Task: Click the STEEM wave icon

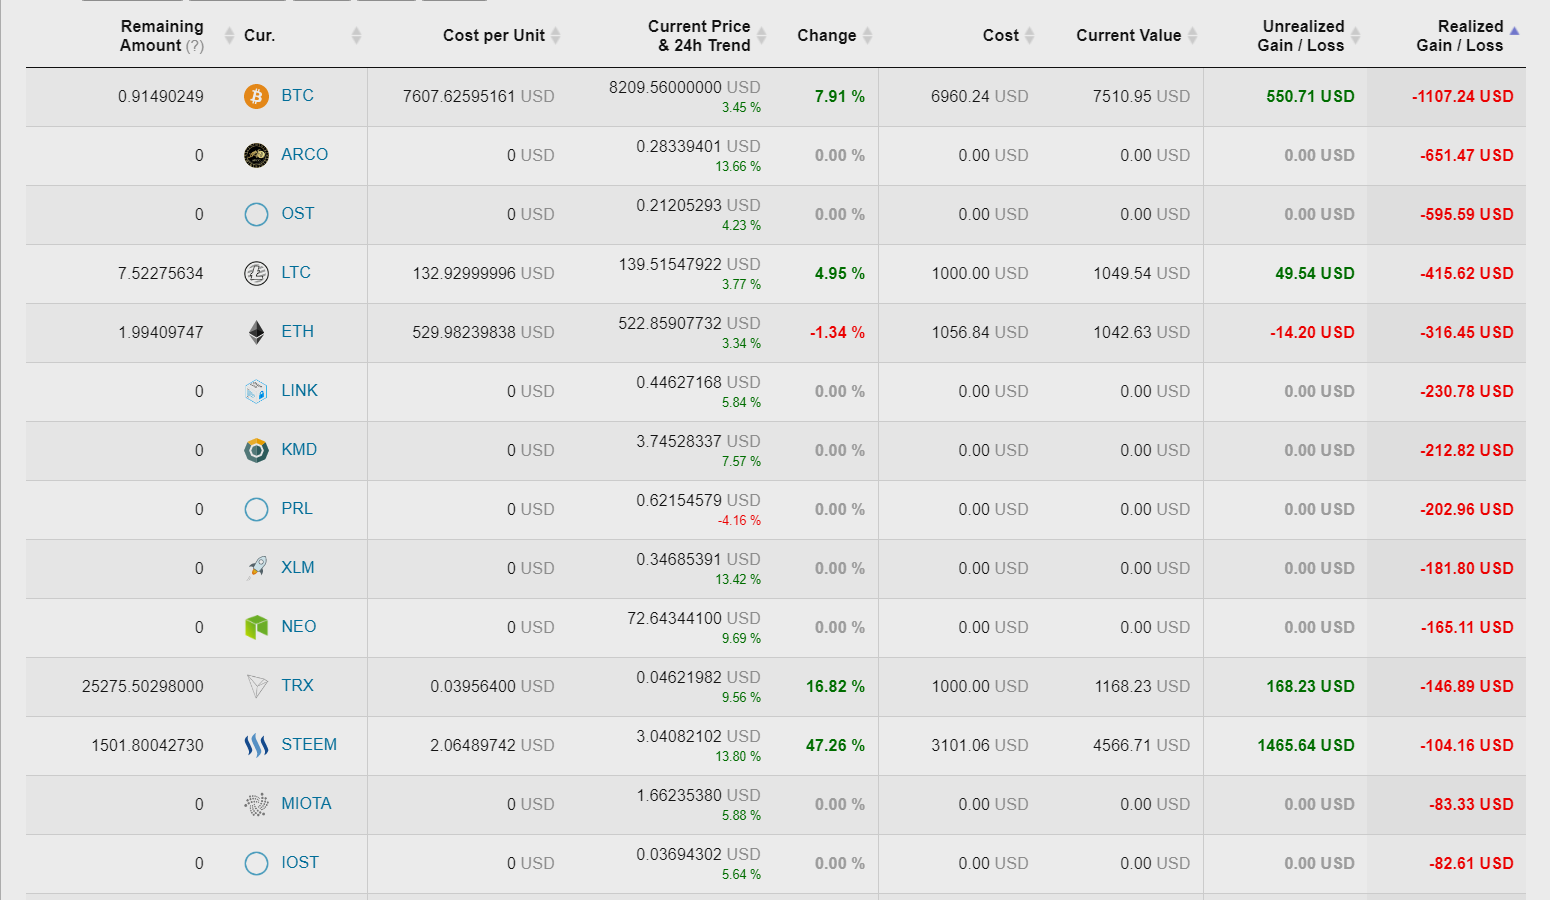Action: click(x=256, y=745)
